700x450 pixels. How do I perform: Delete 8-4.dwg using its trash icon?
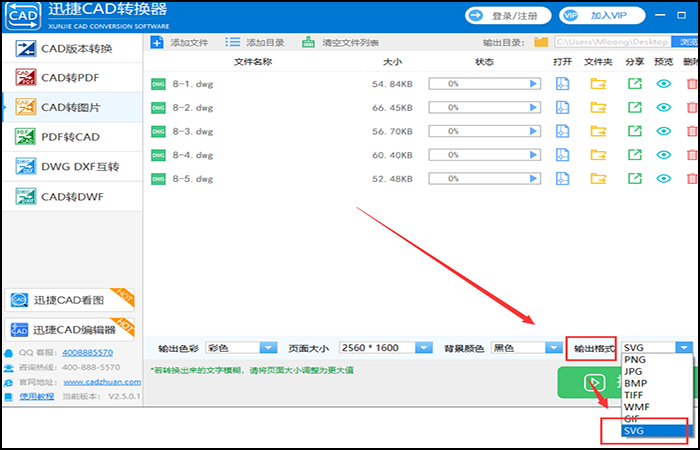692,155
